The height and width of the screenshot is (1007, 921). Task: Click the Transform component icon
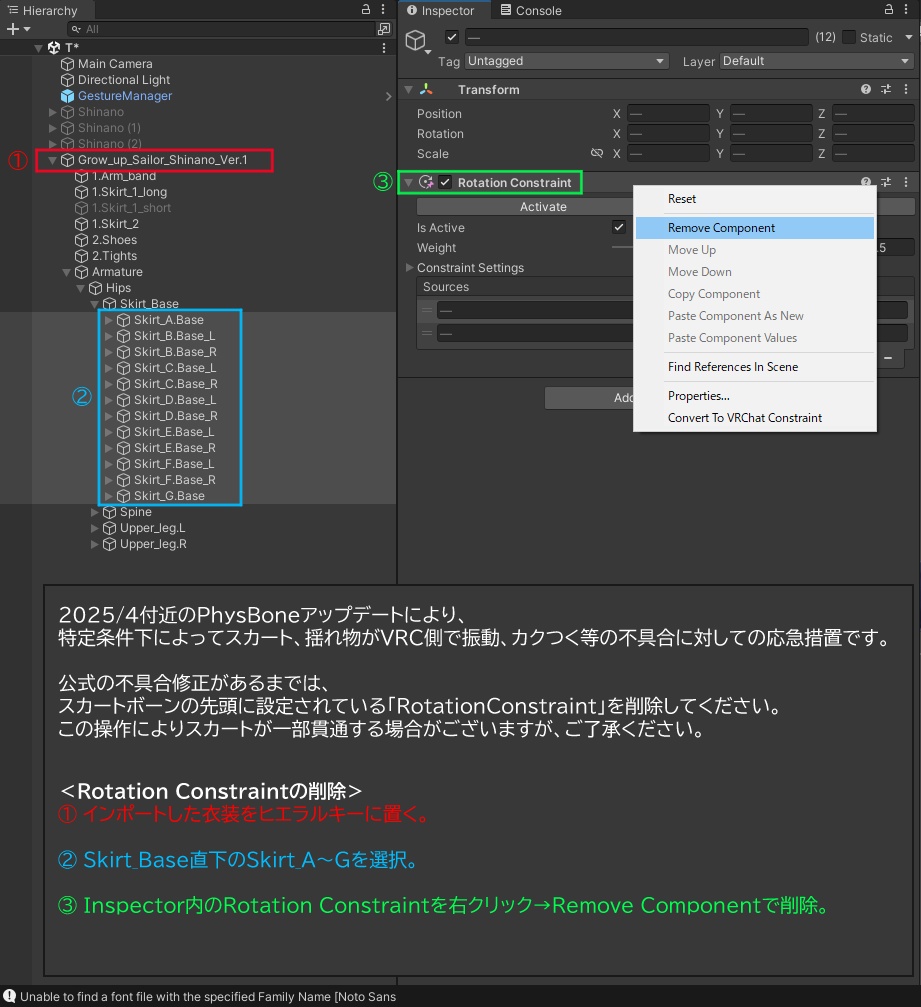[427, 89]
